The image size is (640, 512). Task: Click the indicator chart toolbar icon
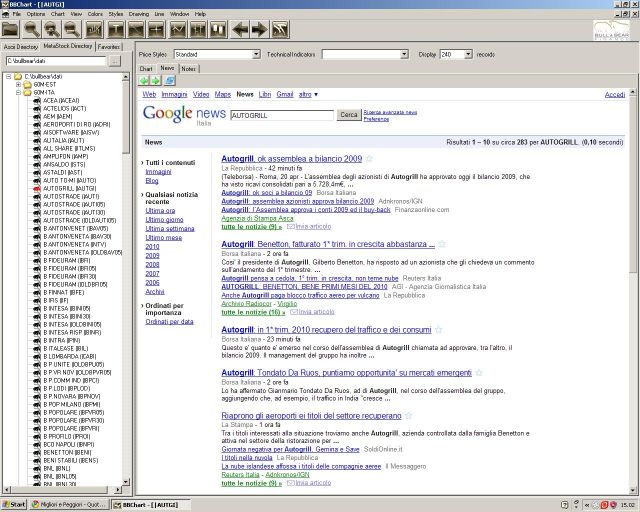[x=95, y=30]
